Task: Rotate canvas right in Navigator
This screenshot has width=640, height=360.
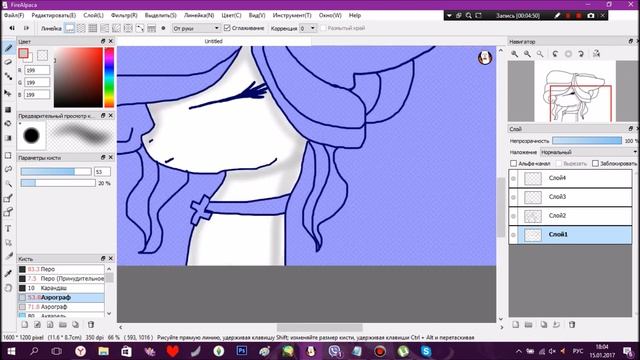Action: tap(581, 54)
